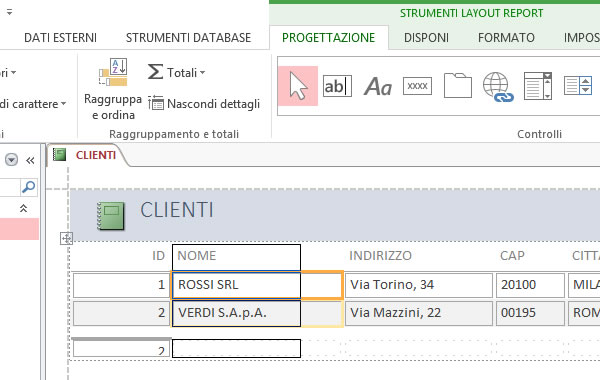
Task: Open navigation pane dropdown arrow
Action: pyautogui.click(x=11, y=160)
